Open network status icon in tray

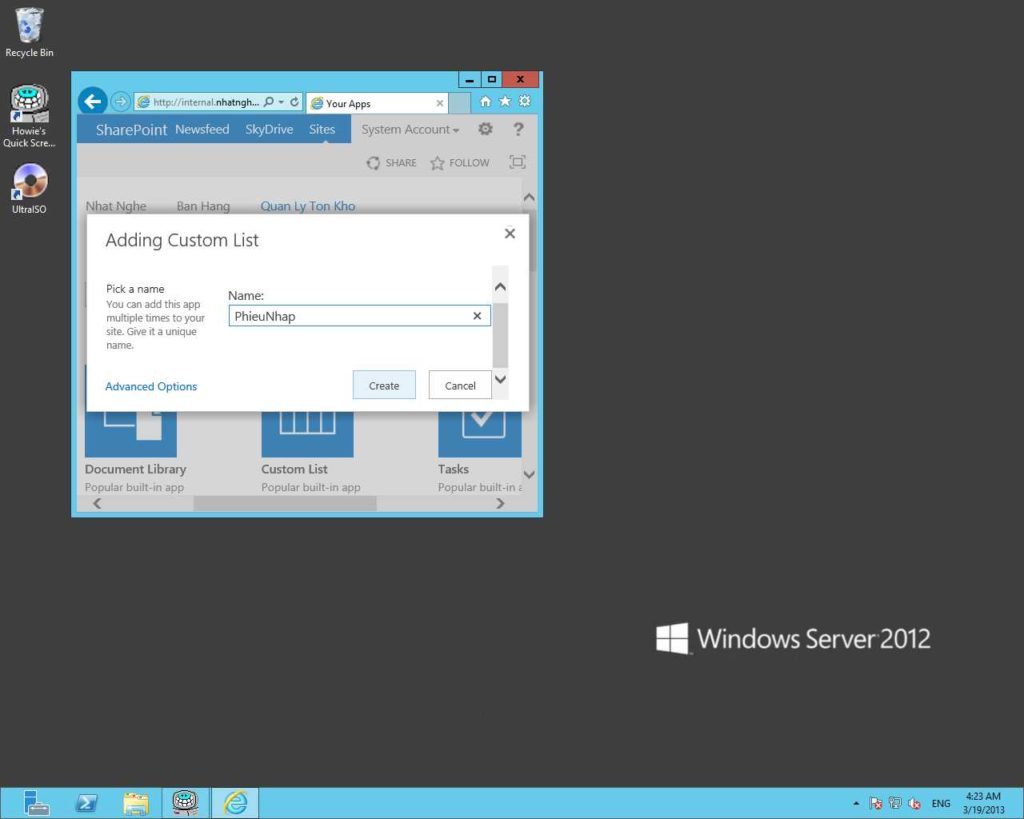(x=895, y=803)
